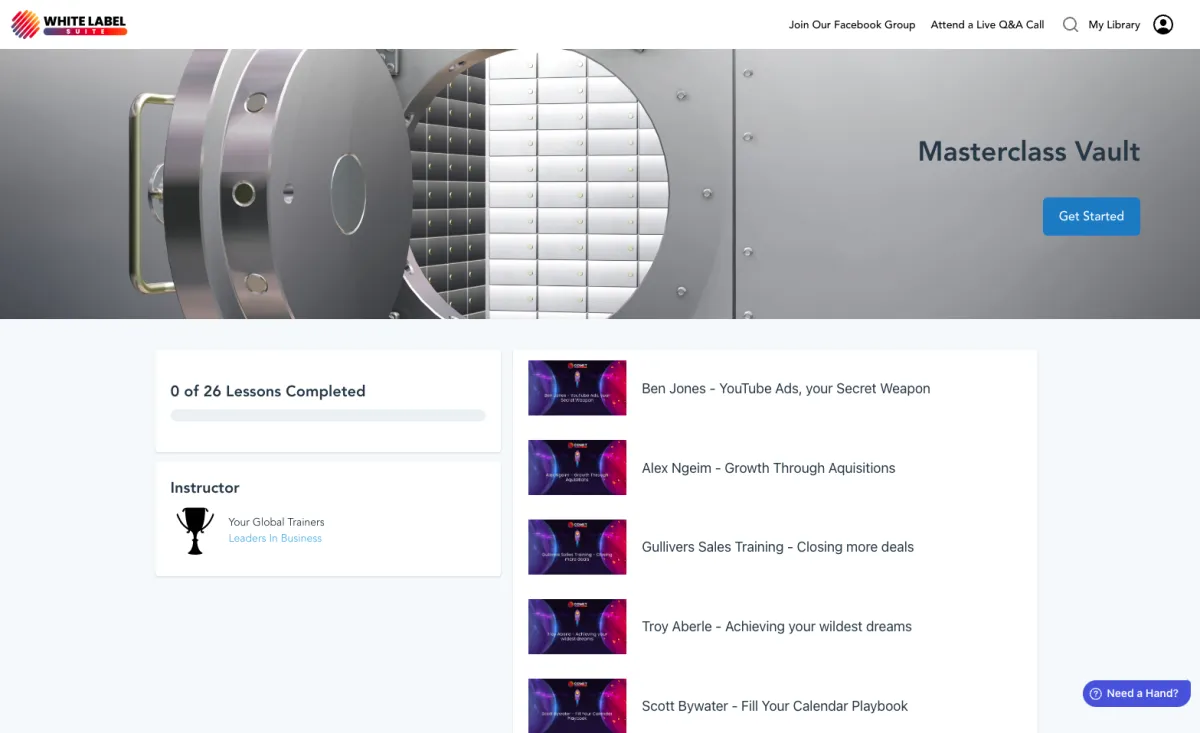Screen dimensions: 1200x733
Task: Open Scott Bywater Calendar Playbook lesson title
Action: point(775,706)
